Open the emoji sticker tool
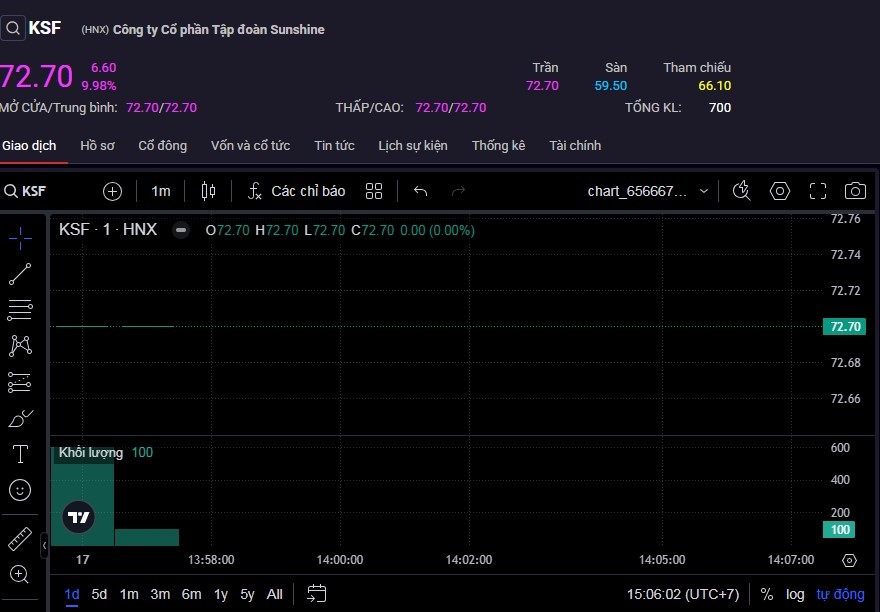The width and height of the screenshot is (880, 612). (x=20, y=490)
